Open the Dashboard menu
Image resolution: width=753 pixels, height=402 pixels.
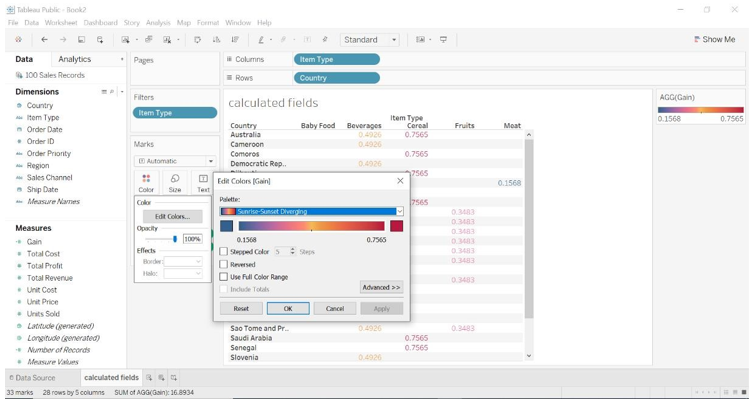pyautogui.click(x=100, y=23)
